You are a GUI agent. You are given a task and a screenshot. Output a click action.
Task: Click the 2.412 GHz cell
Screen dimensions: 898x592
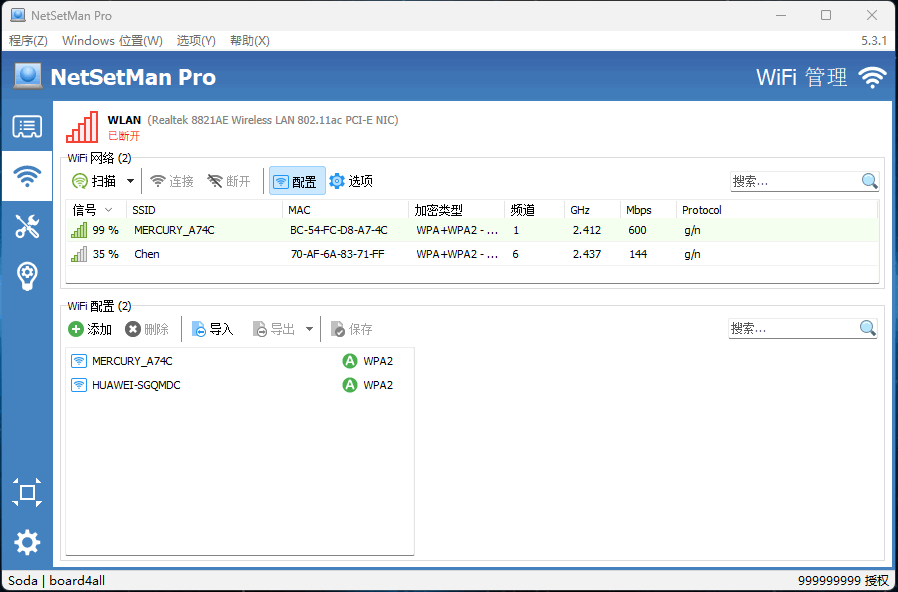click(586, 230)
